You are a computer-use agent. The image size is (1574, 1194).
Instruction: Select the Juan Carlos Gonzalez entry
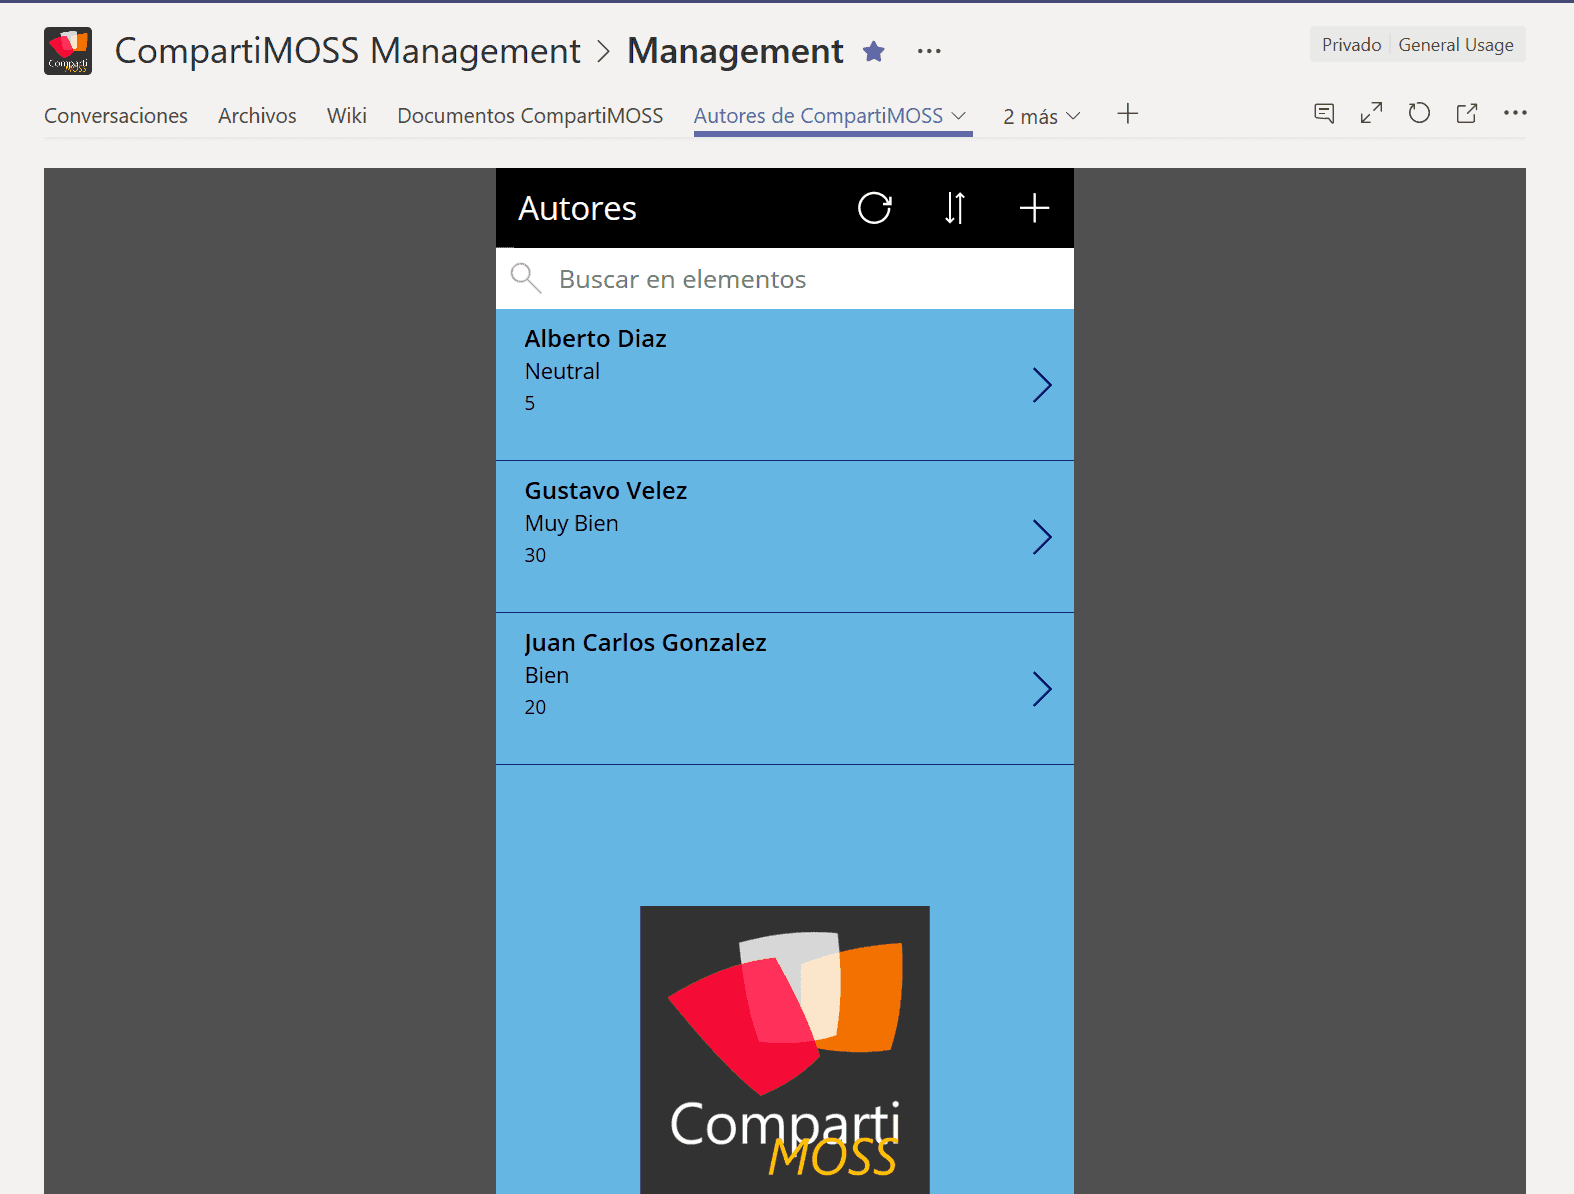pos(785,689)
